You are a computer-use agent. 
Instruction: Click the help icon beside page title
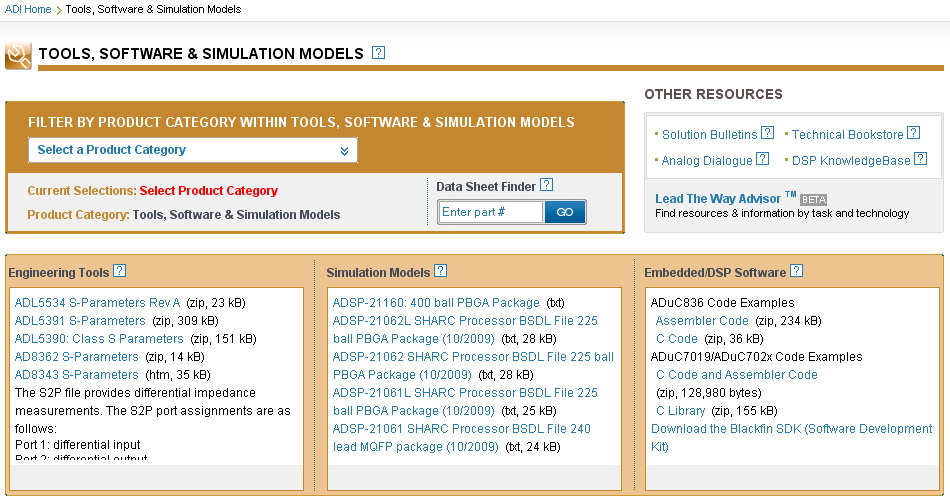[378, 53]
